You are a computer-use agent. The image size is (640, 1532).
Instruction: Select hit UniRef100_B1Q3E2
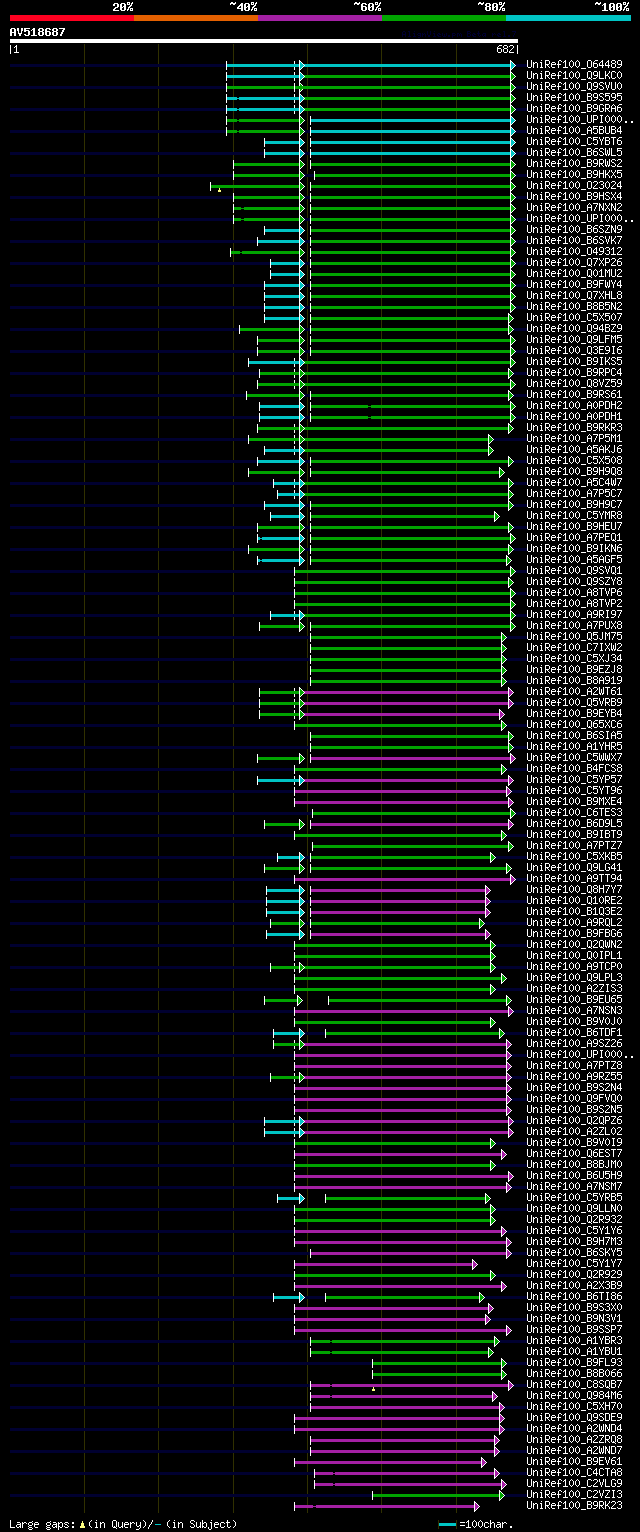pos(574,911)
